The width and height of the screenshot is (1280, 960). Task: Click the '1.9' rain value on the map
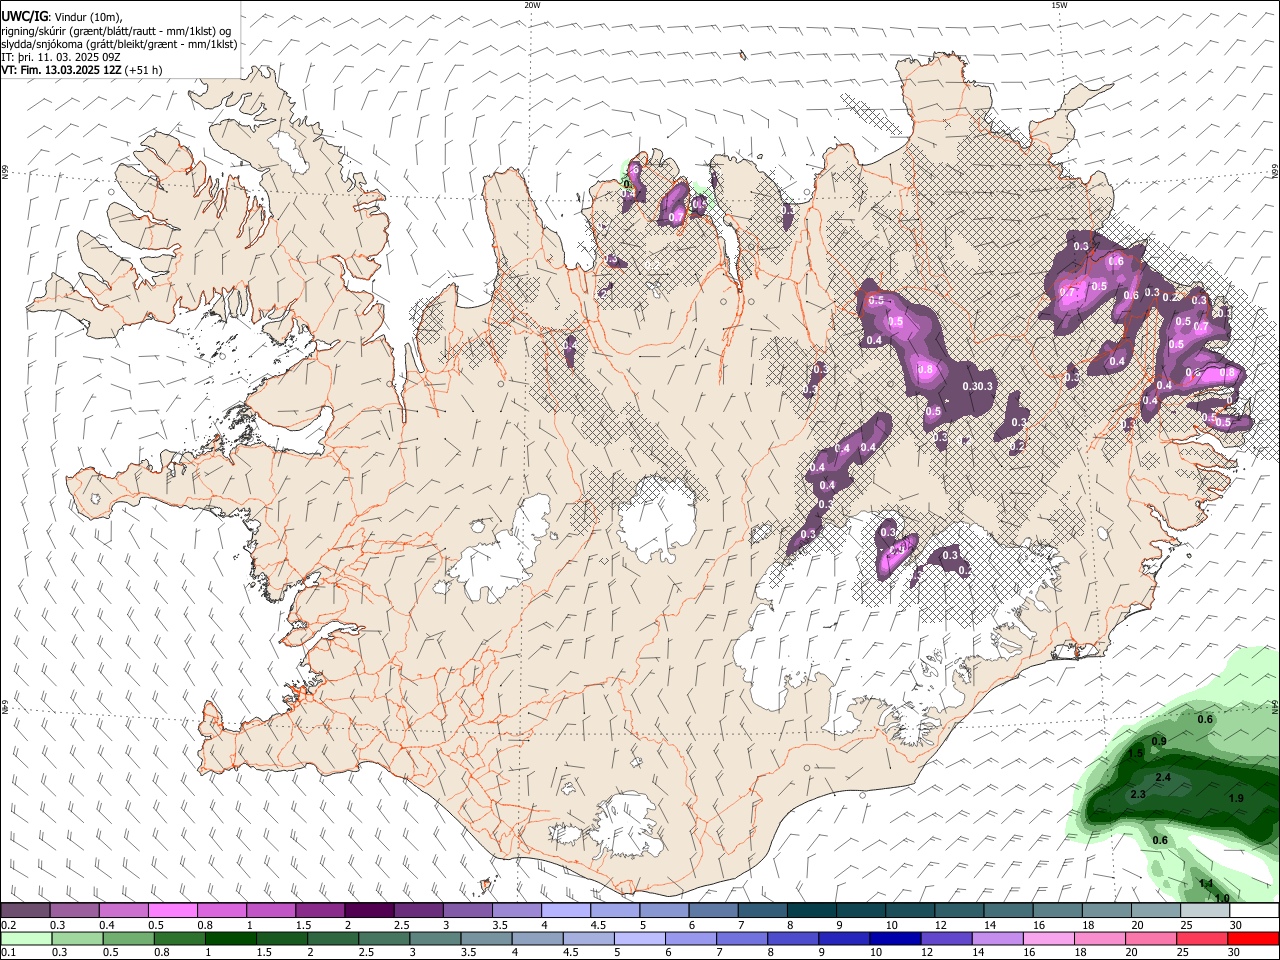pos(1236,798)
